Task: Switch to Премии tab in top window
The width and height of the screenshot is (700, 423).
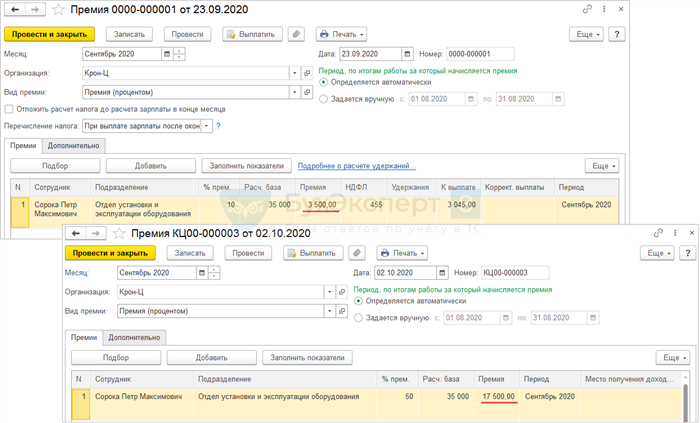Action: 23,146
